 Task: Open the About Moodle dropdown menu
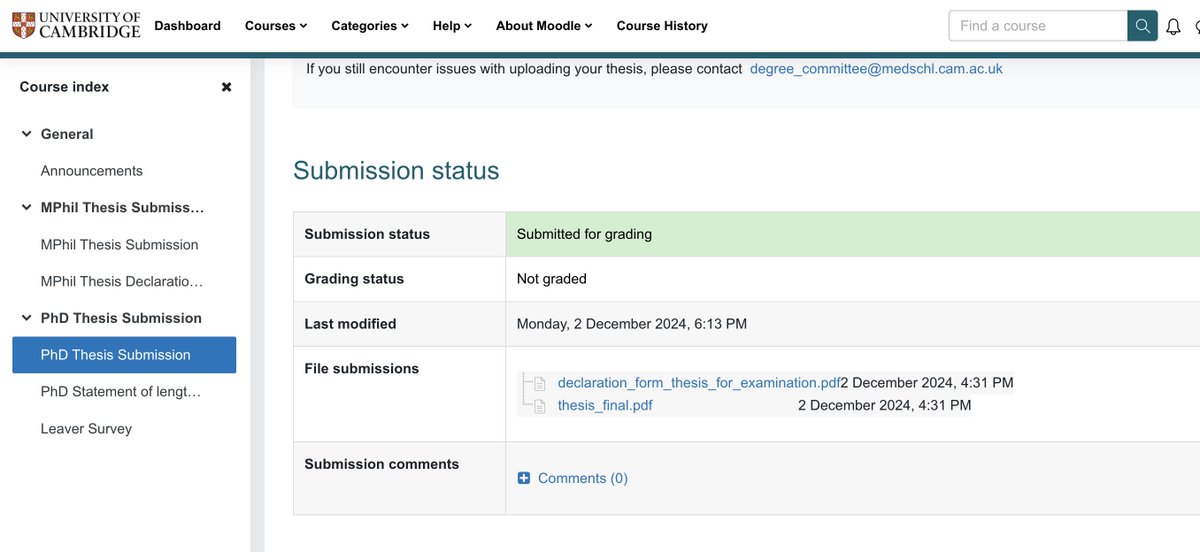544,26
